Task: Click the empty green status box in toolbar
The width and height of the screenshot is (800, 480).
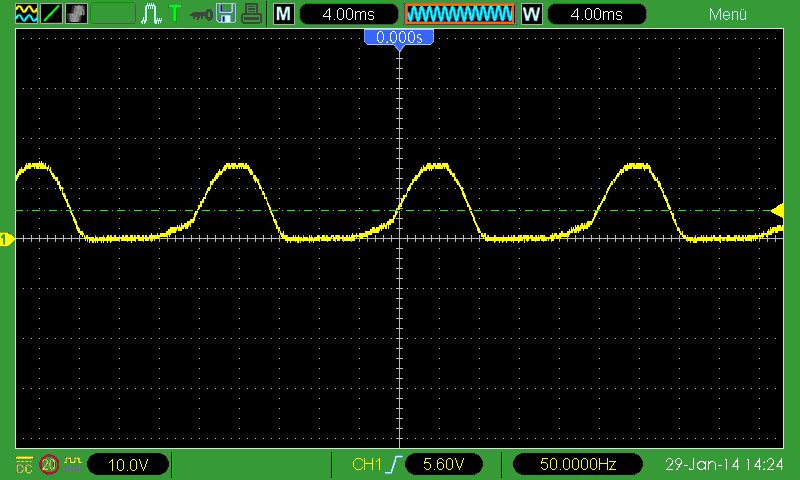Action: (x=113, y=14)
